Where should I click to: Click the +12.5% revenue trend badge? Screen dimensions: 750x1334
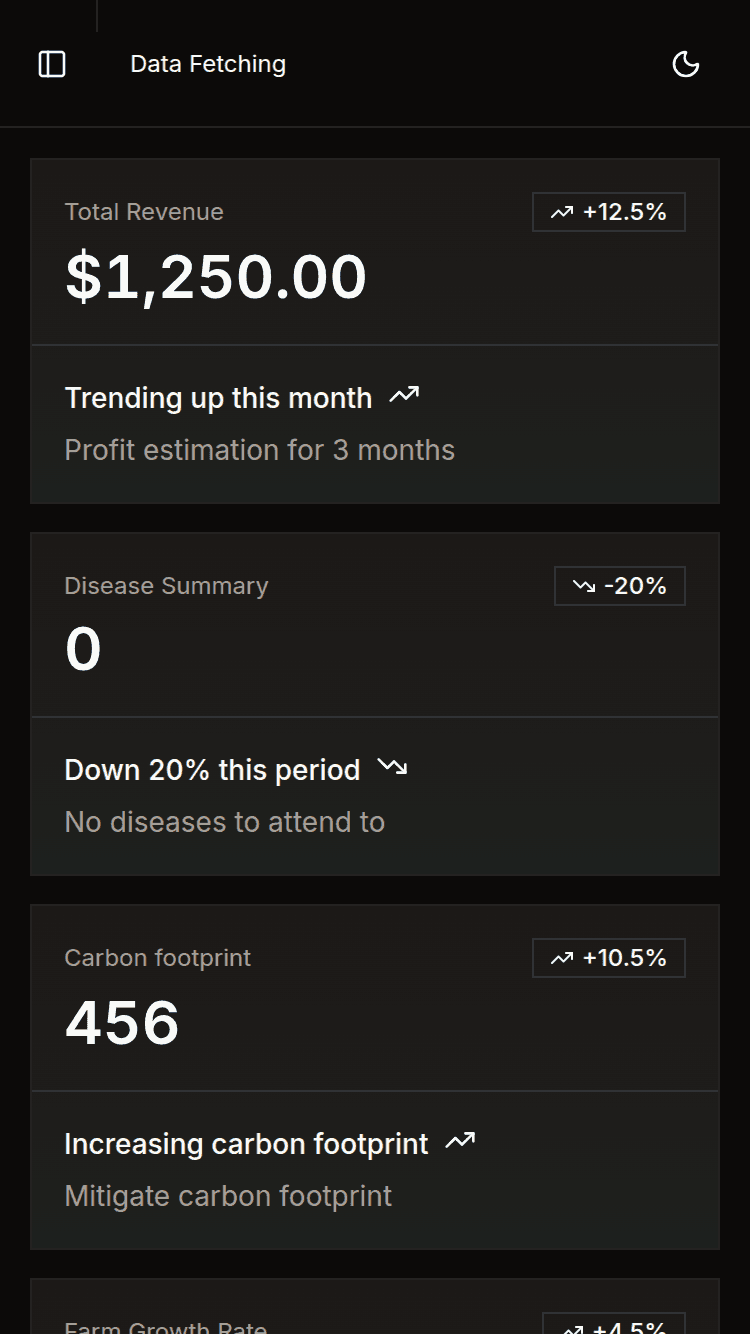coord(609,212)
